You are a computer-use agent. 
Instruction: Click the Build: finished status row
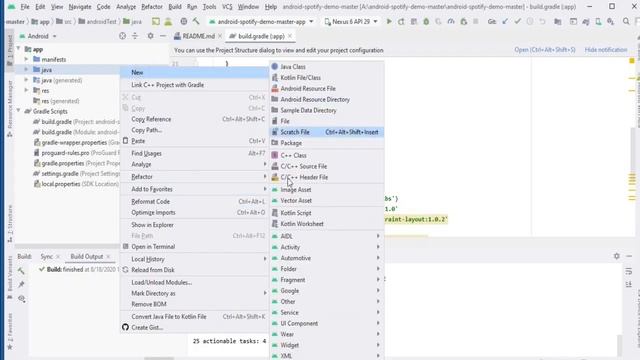pyautogui.click(x=78, y=269)
